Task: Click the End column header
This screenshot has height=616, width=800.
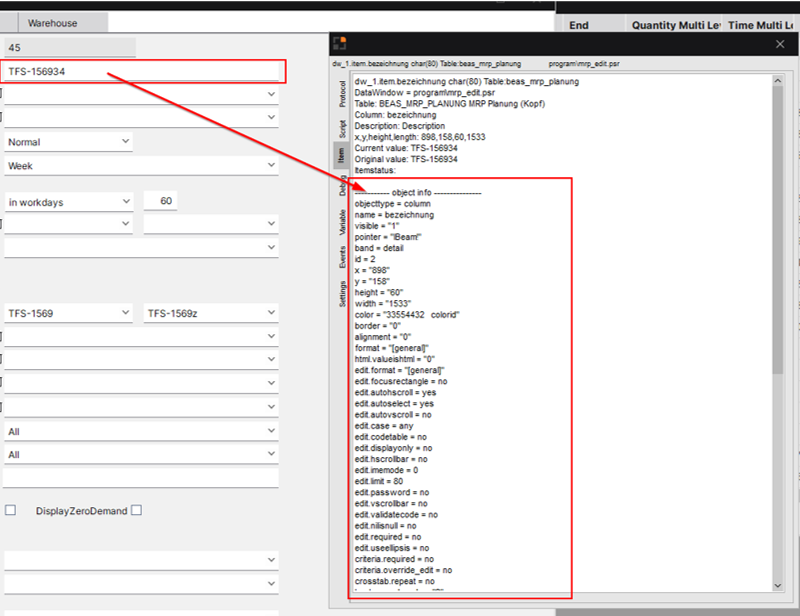Action: click(579, 25)
